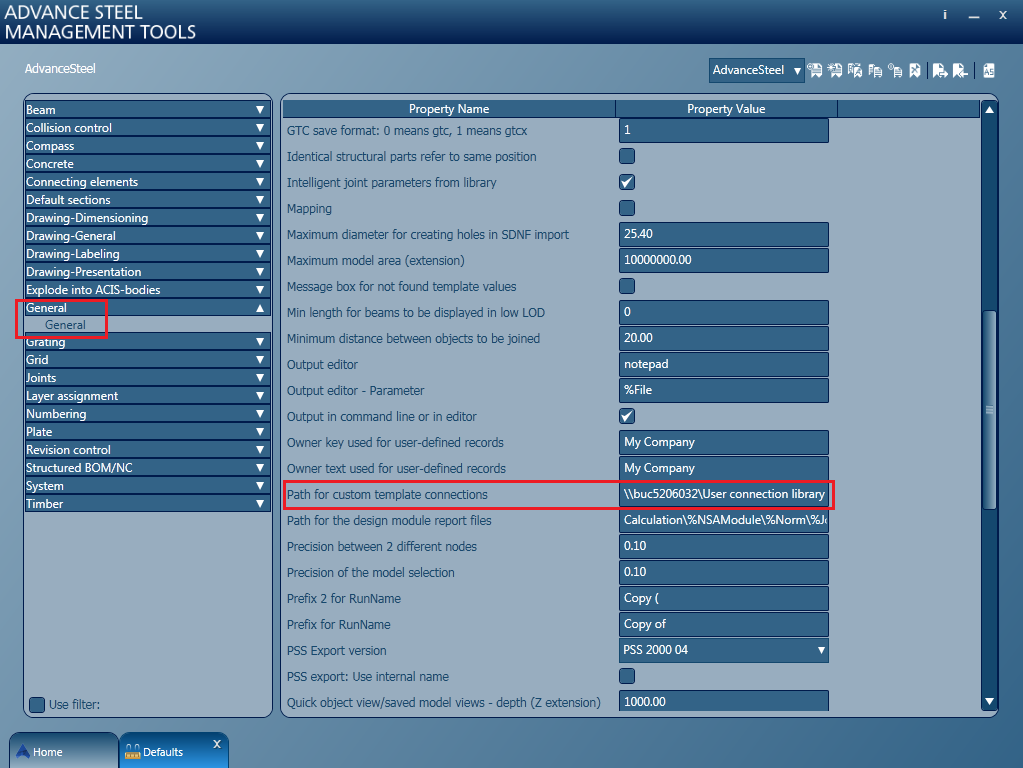
Task: Click the Advance Steel logo on Home tab
Action: [x=23, y=752]
